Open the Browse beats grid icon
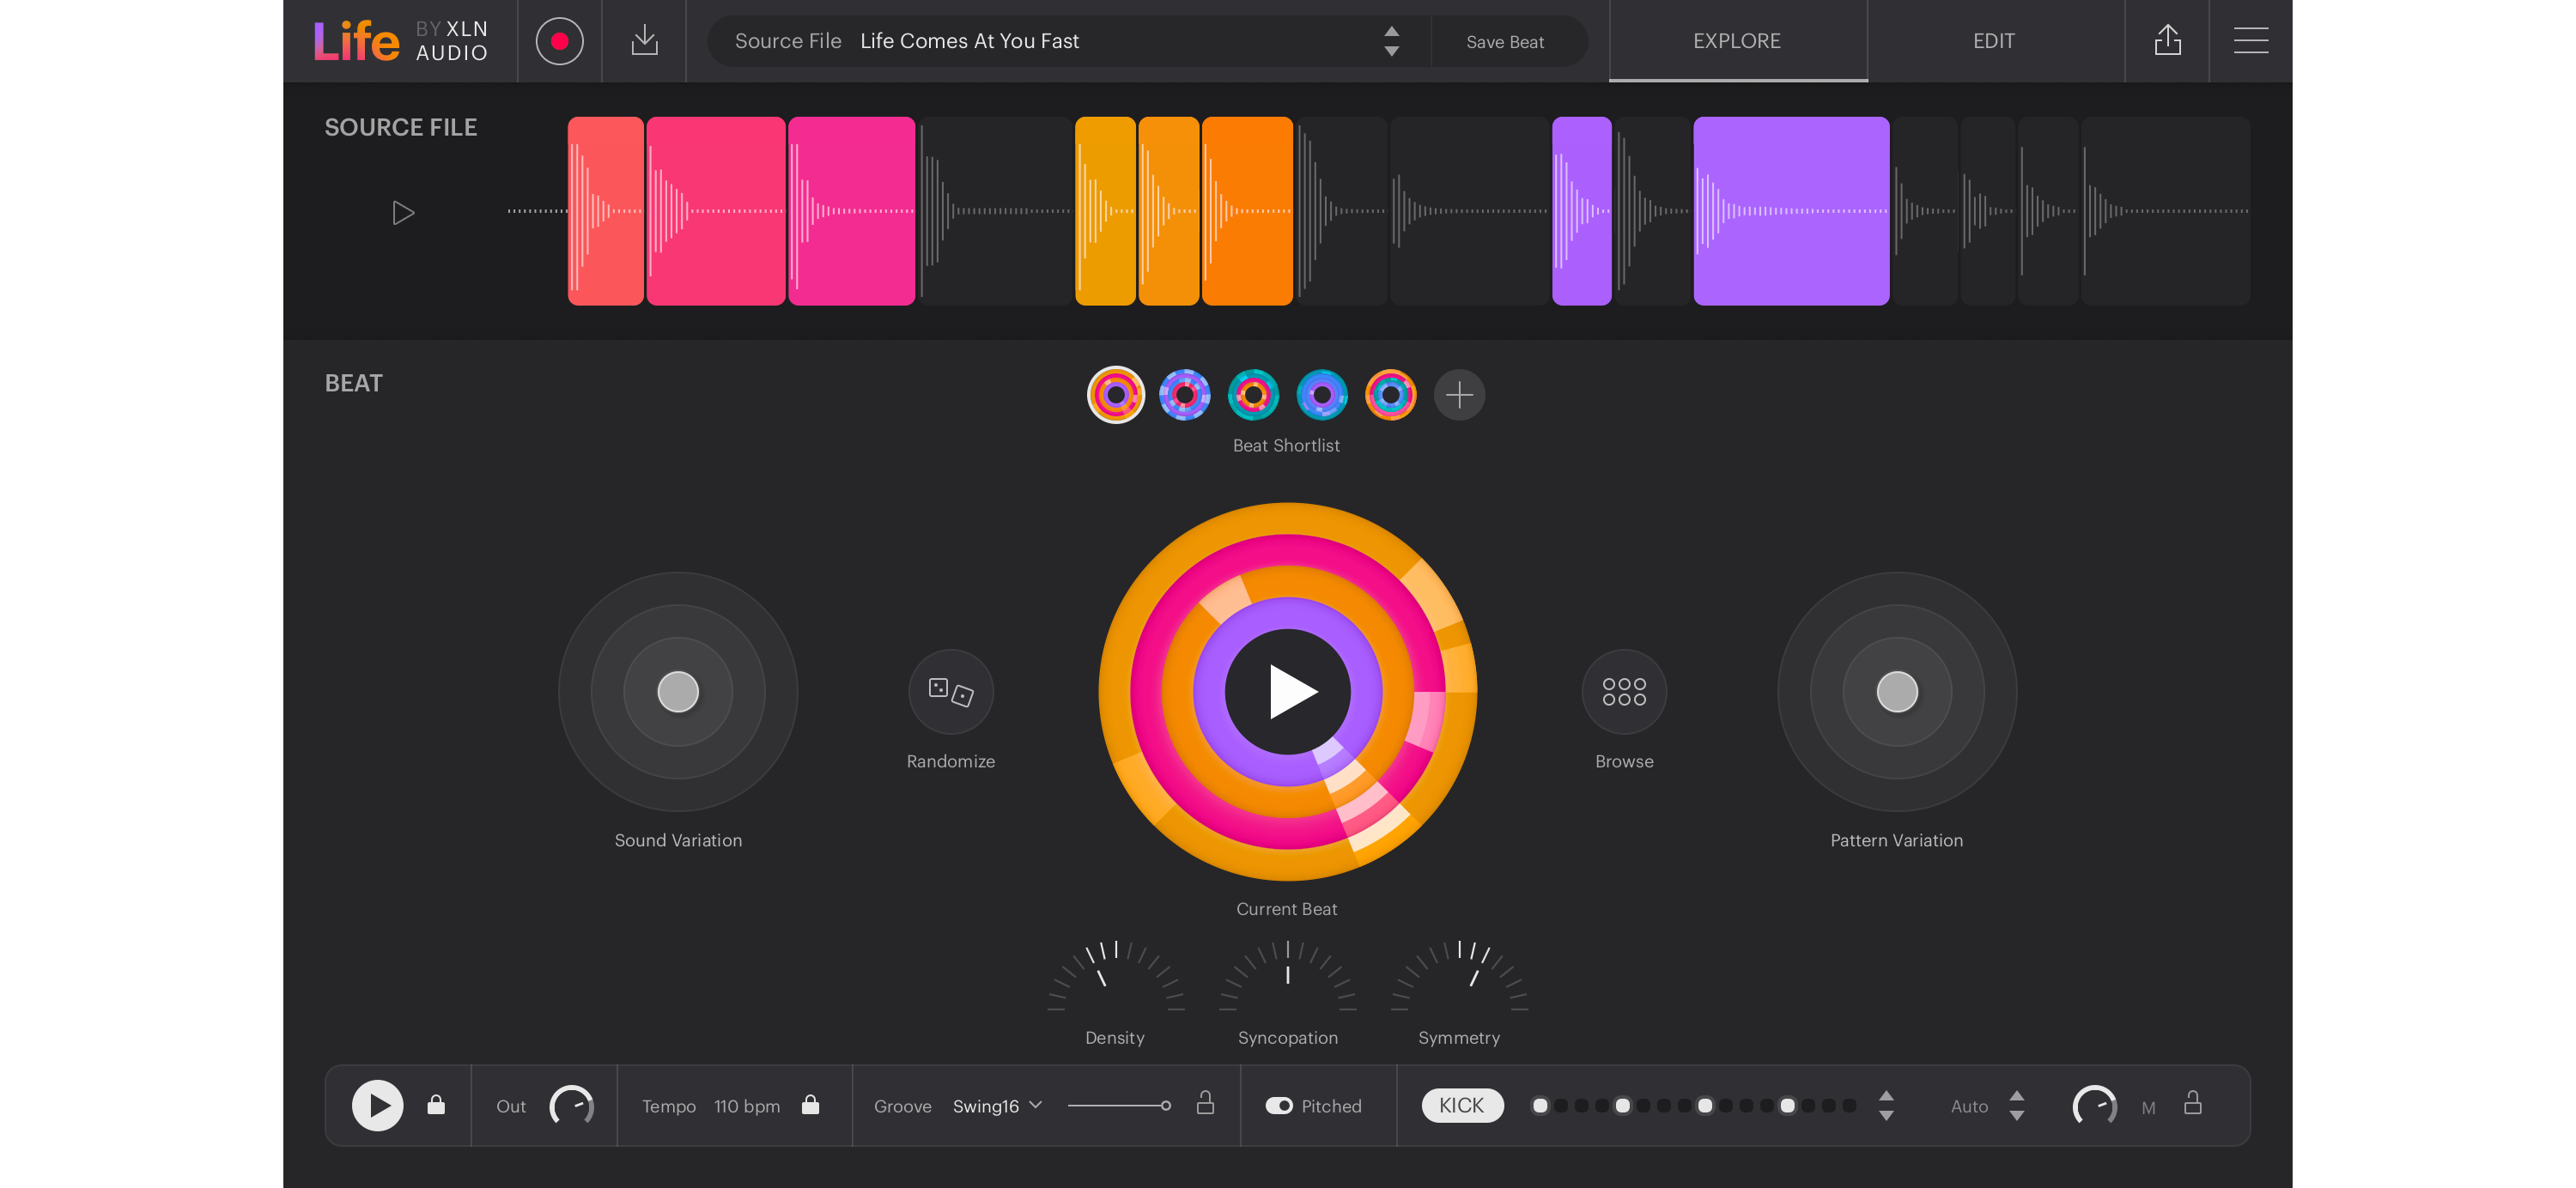 click(1623, 692)
